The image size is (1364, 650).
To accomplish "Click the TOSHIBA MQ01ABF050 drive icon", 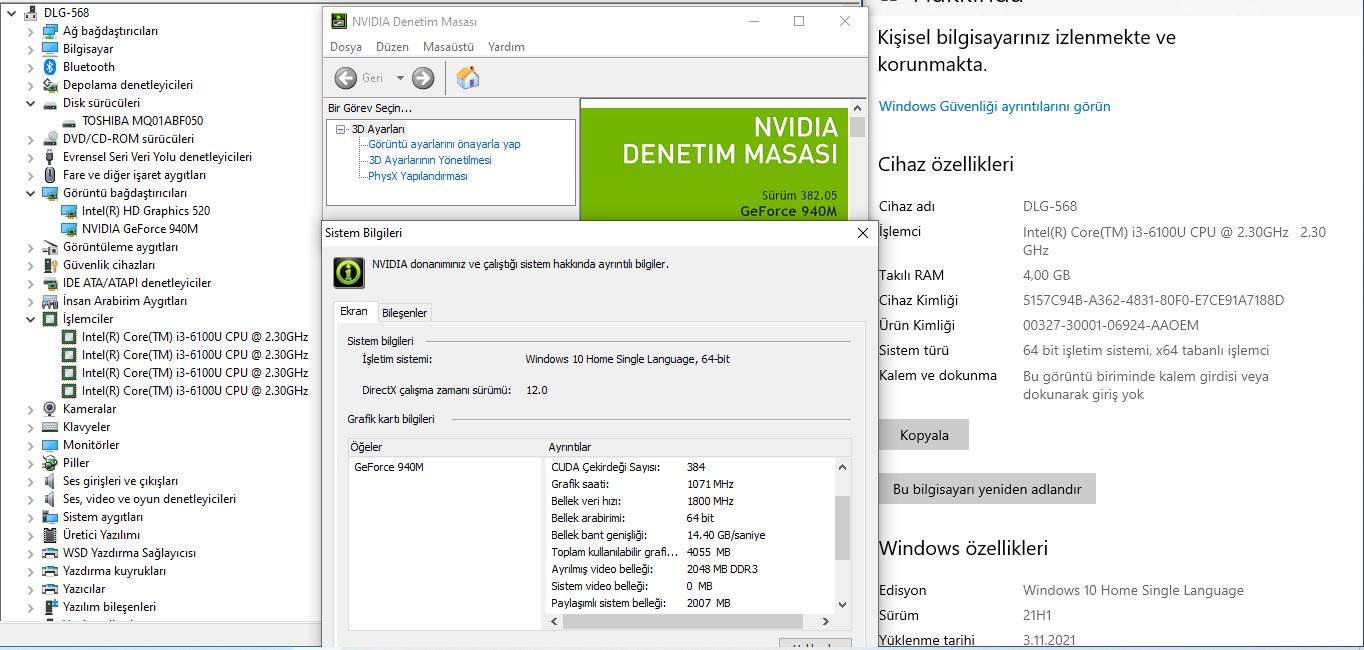I will click(x=69, y=121).
